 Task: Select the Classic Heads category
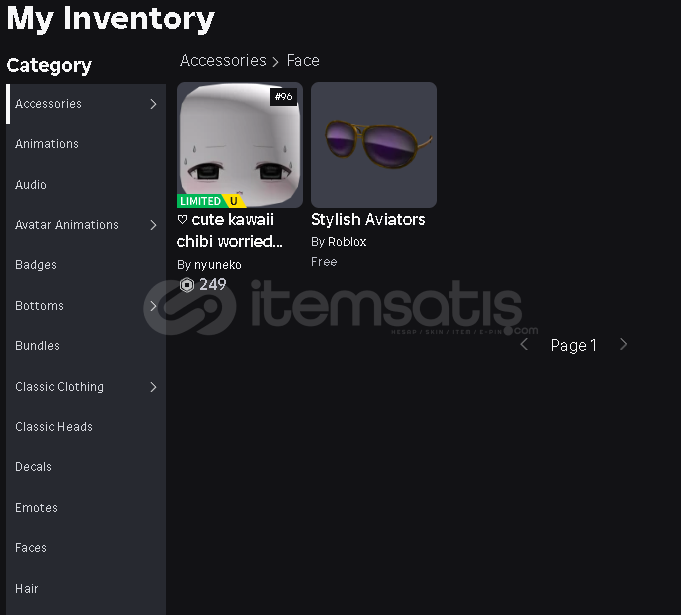point(86,427)
